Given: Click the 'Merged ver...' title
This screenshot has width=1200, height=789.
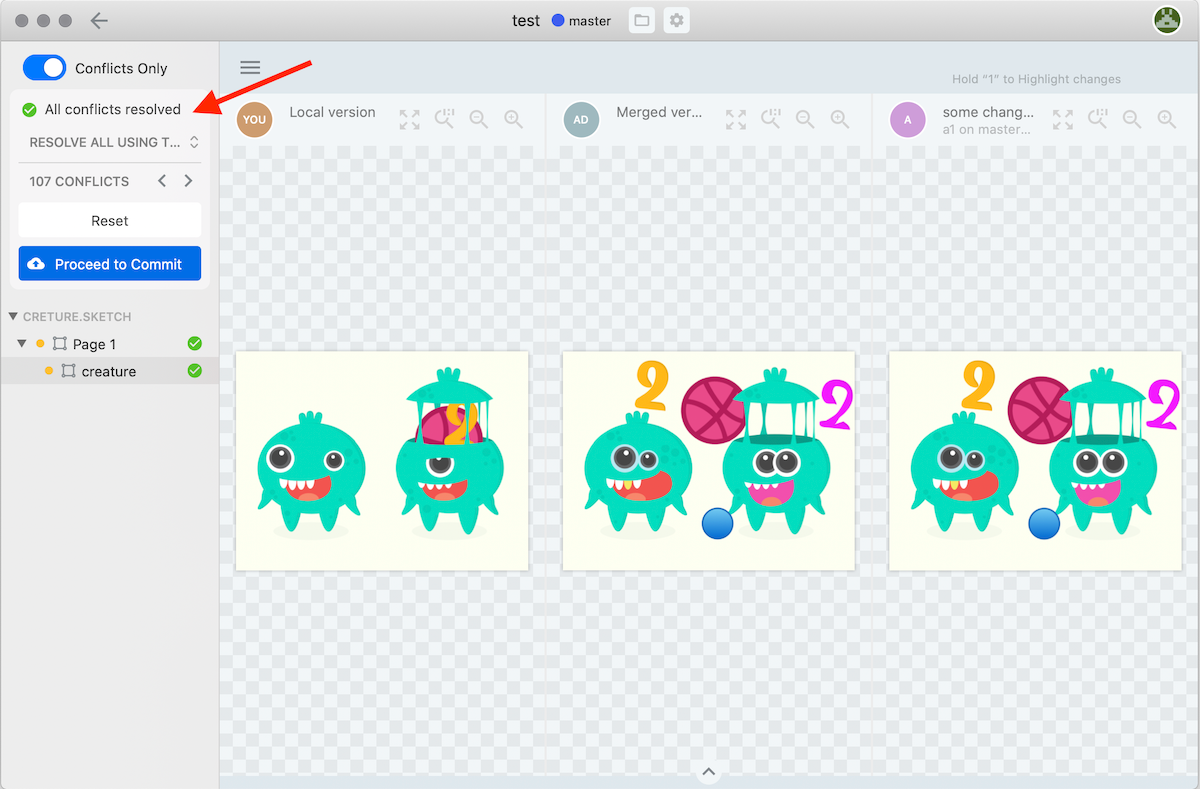Looking at the screenshot, I should [659, 112].
